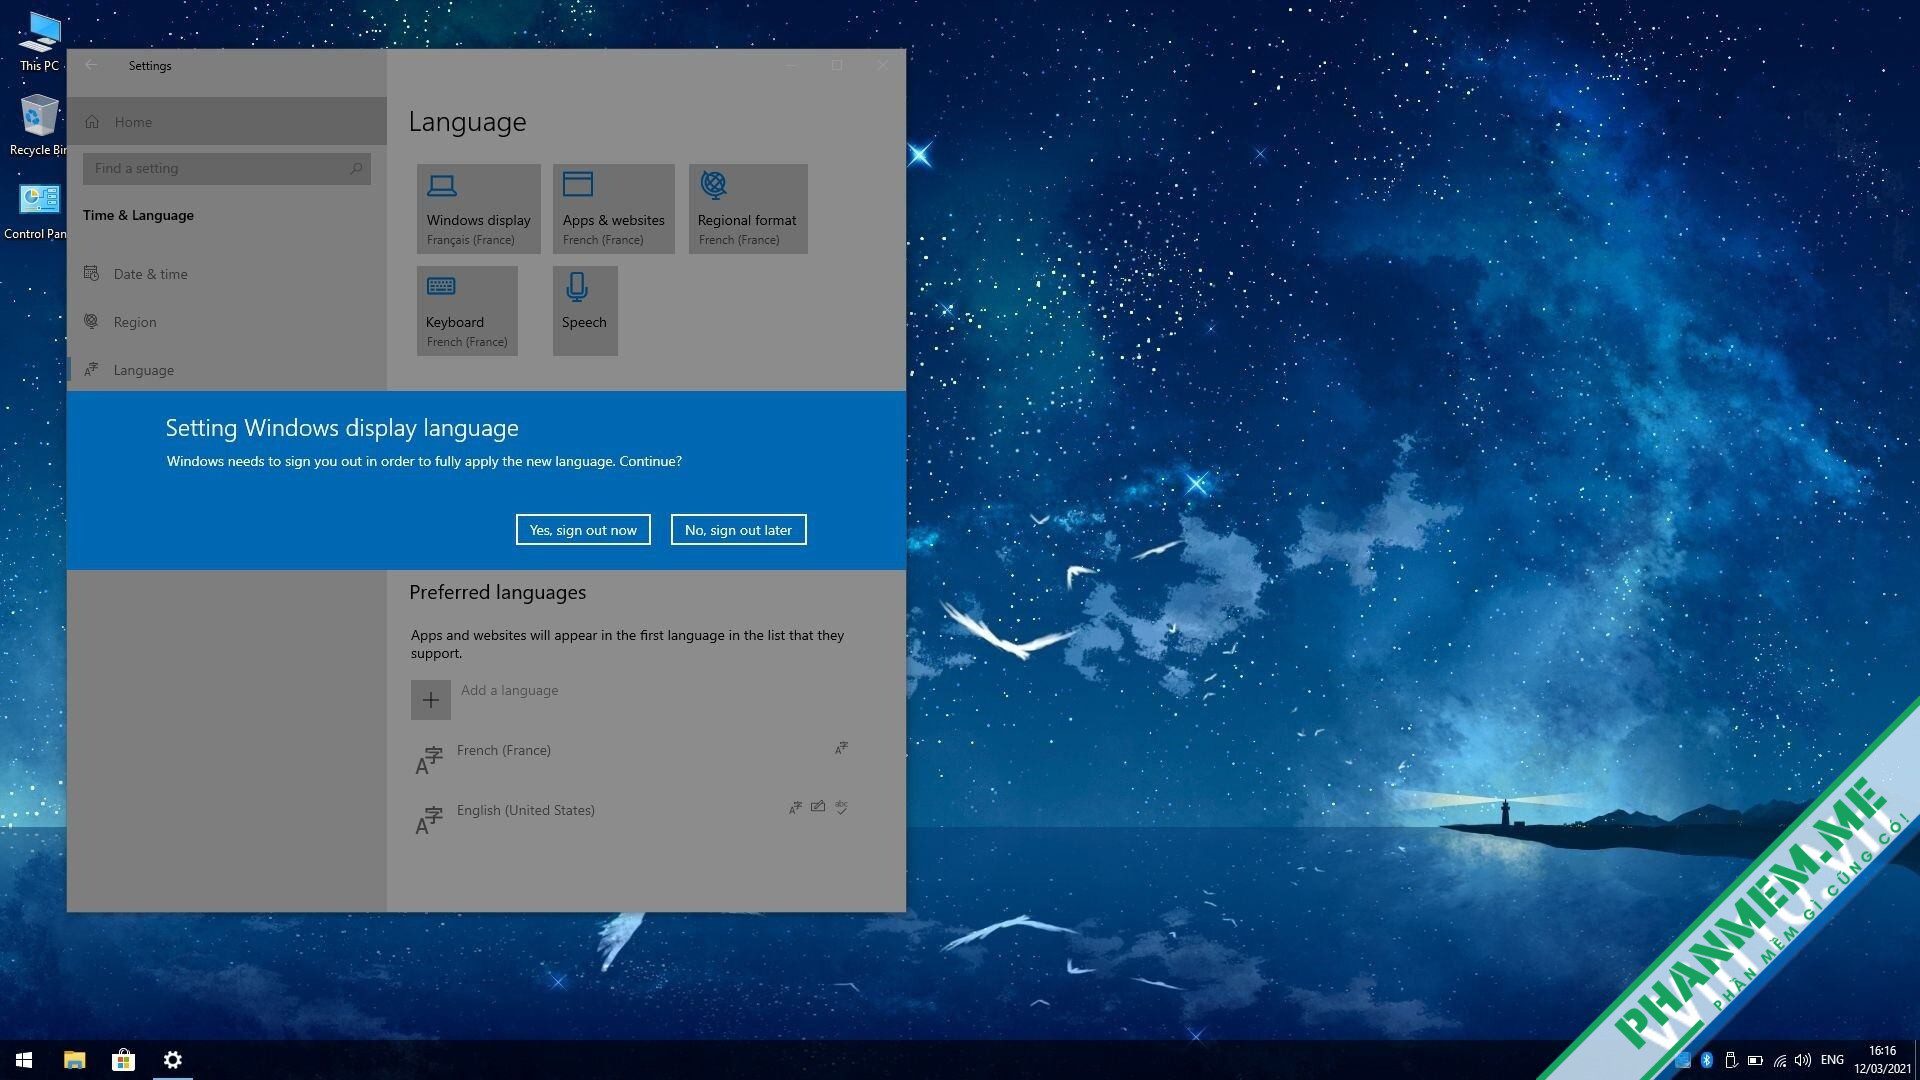Click volume speaker tray icon

pos(1803,1060)
